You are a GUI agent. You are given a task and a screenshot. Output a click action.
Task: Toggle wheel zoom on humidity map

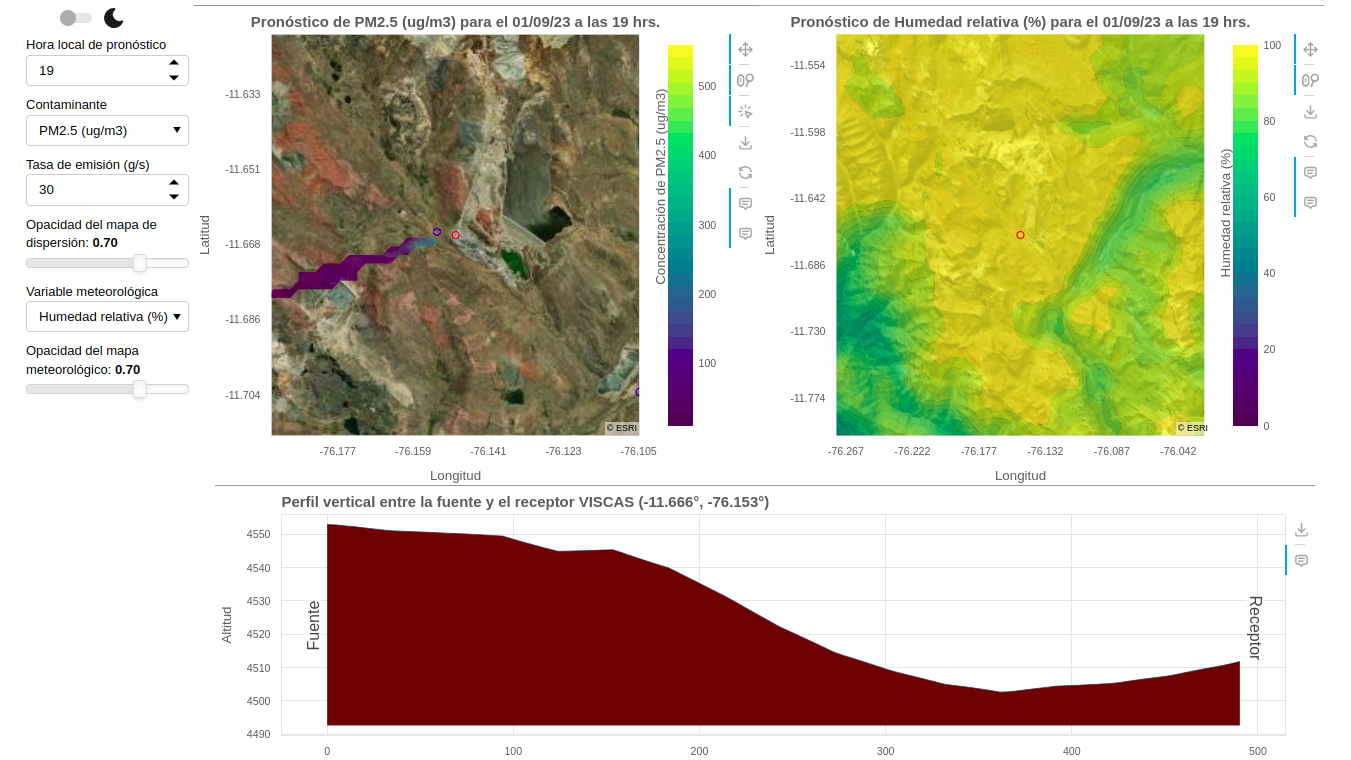1310,81
